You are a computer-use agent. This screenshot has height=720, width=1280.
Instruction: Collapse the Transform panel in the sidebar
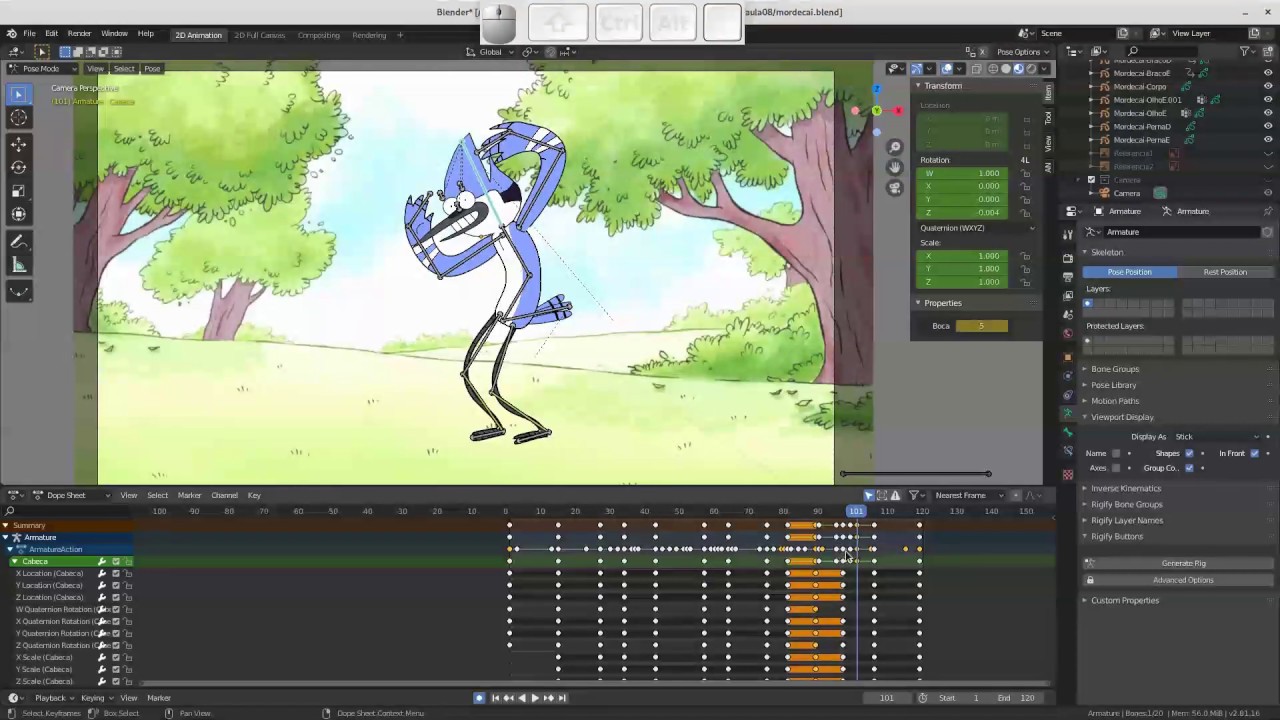pos(941,86)
